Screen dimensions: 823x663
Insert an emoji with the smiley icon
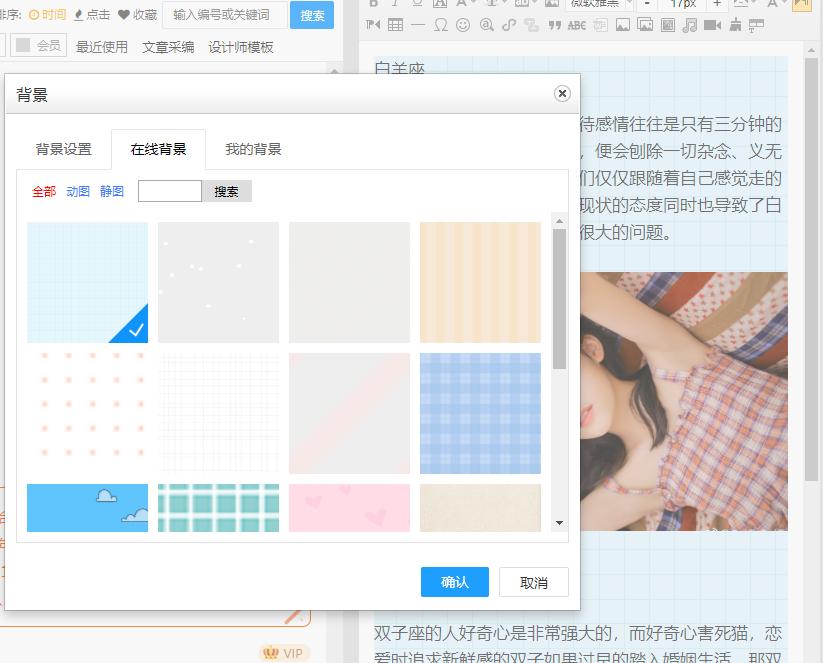[x=462, y=26]
